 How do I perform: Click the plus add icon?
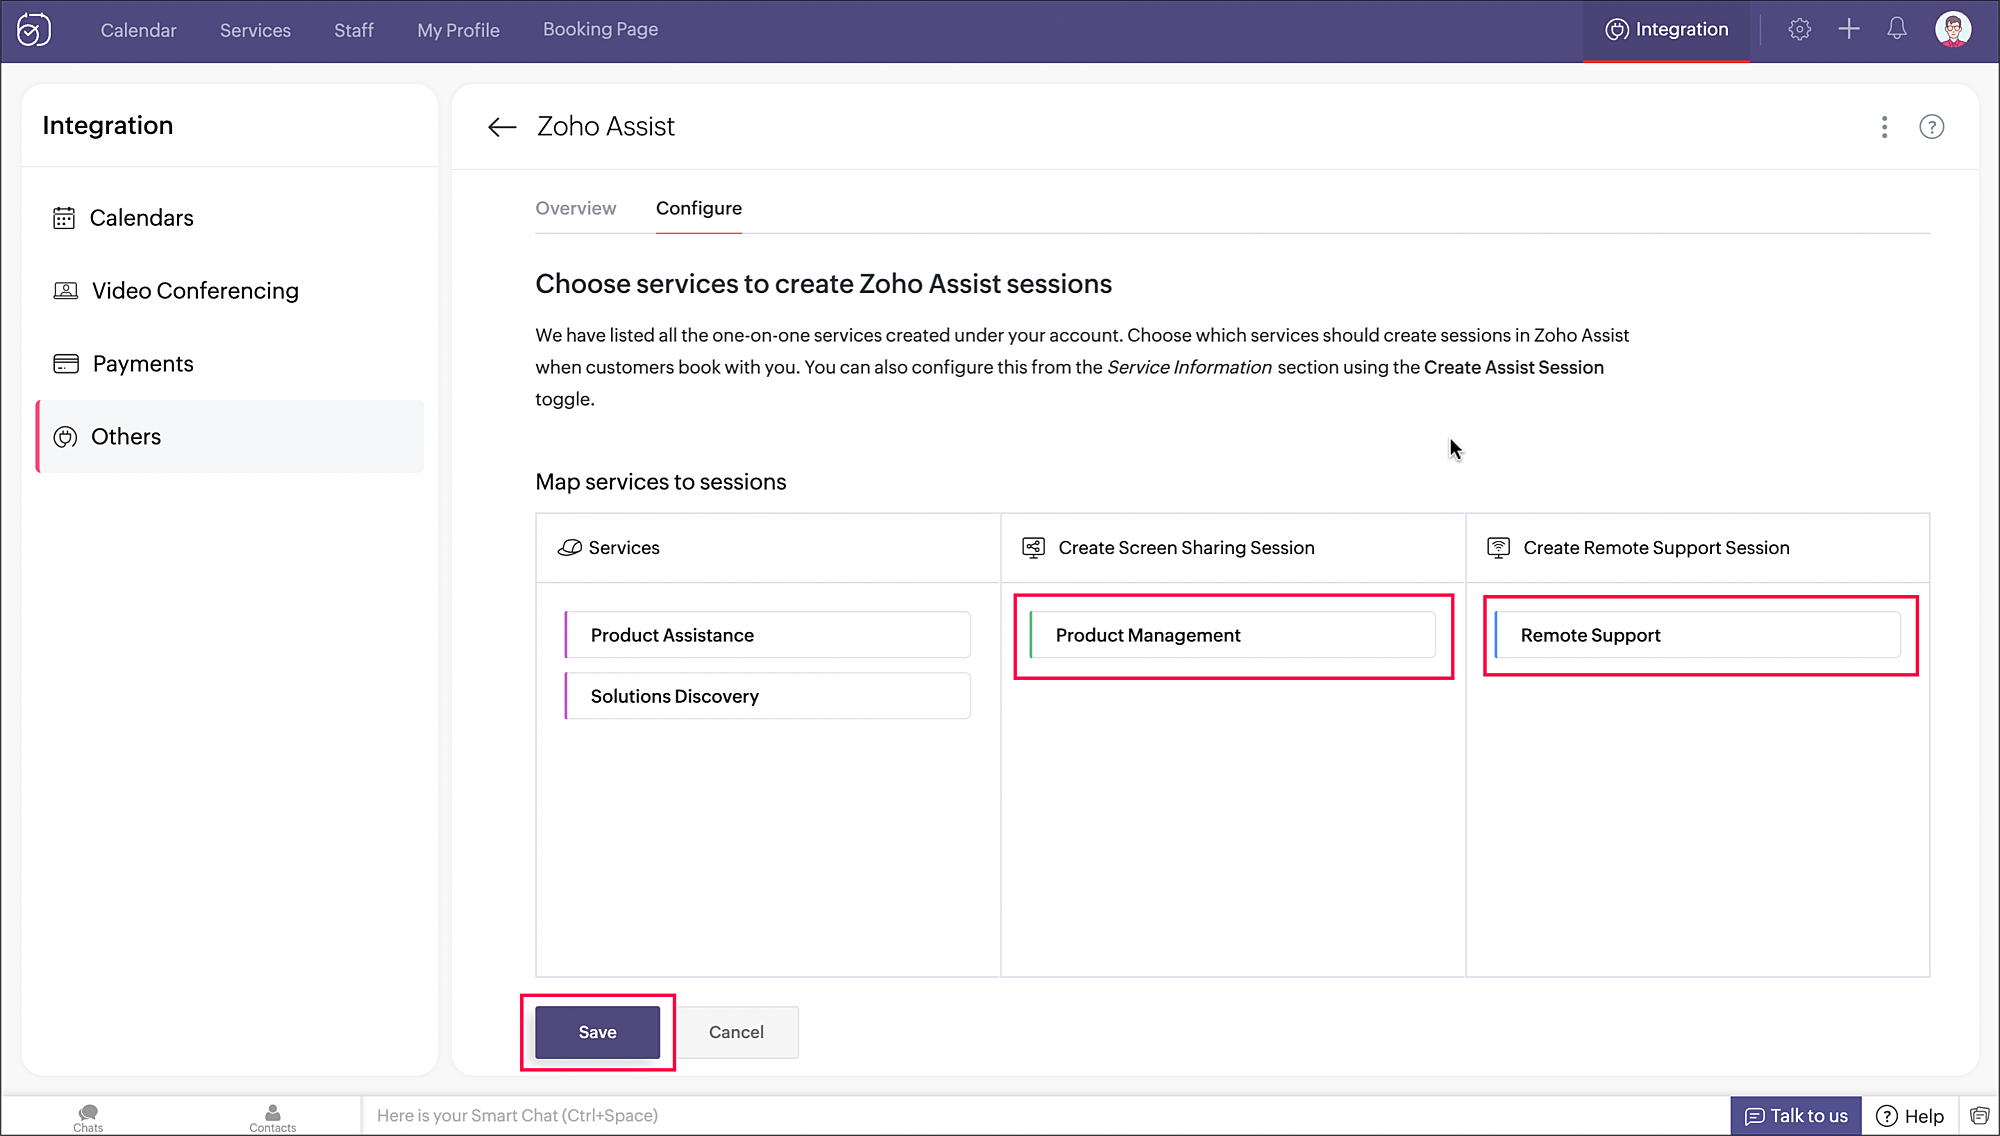pos(1849,29)
